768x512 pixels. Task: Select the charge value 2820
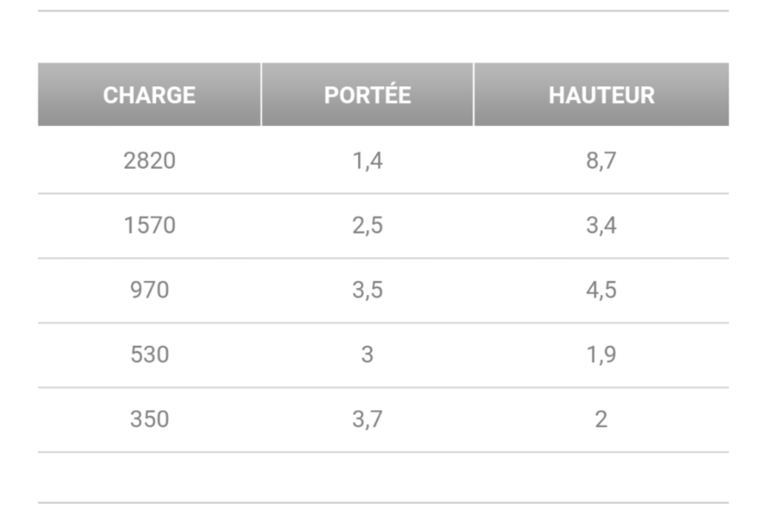tap(149, 161)
